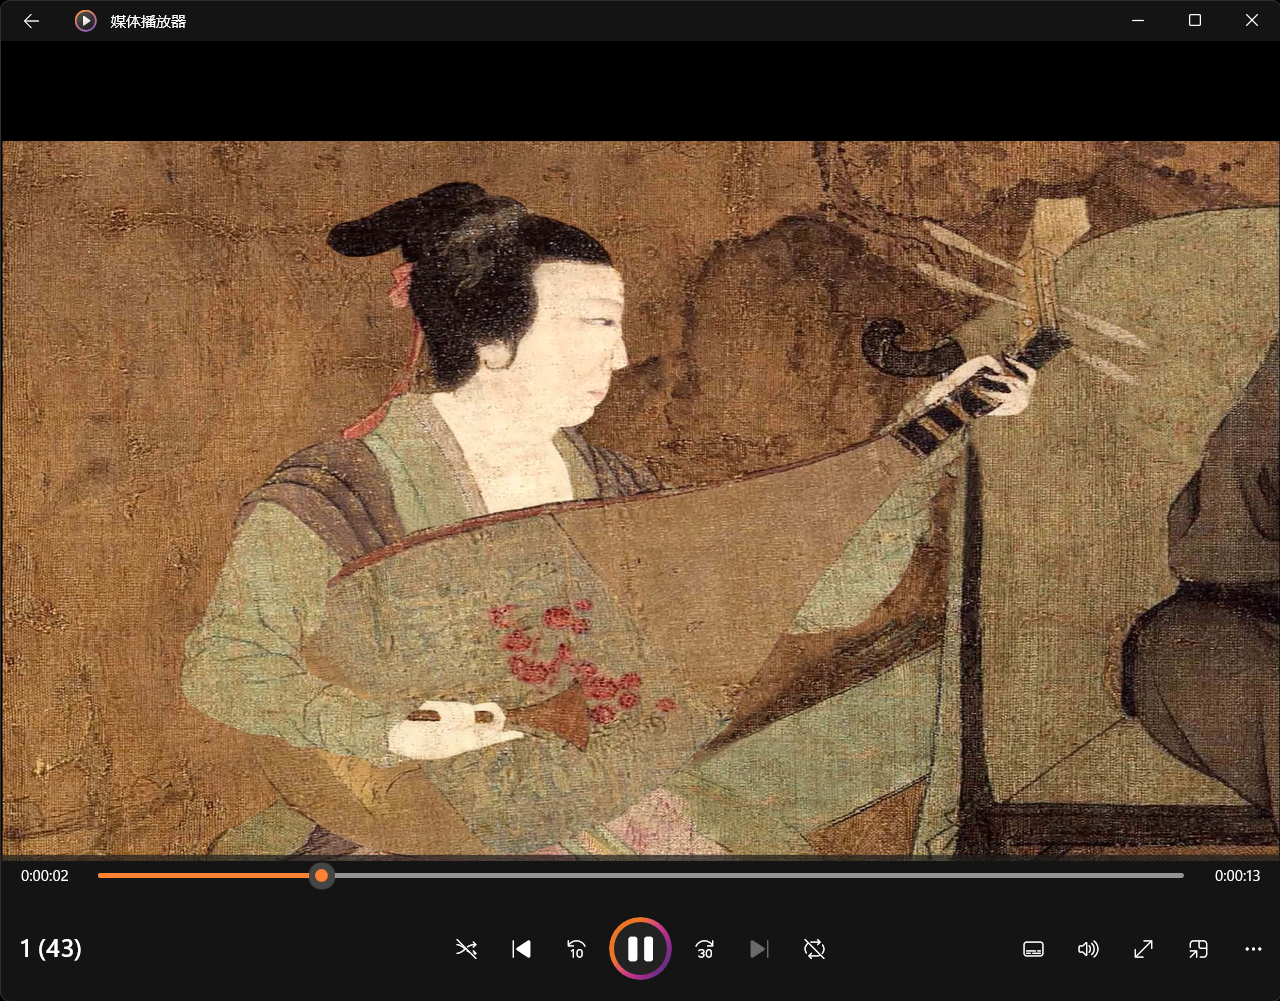Skip back 10 seconds
This screenshot has width=1280, height=1001.
(576, 949)
